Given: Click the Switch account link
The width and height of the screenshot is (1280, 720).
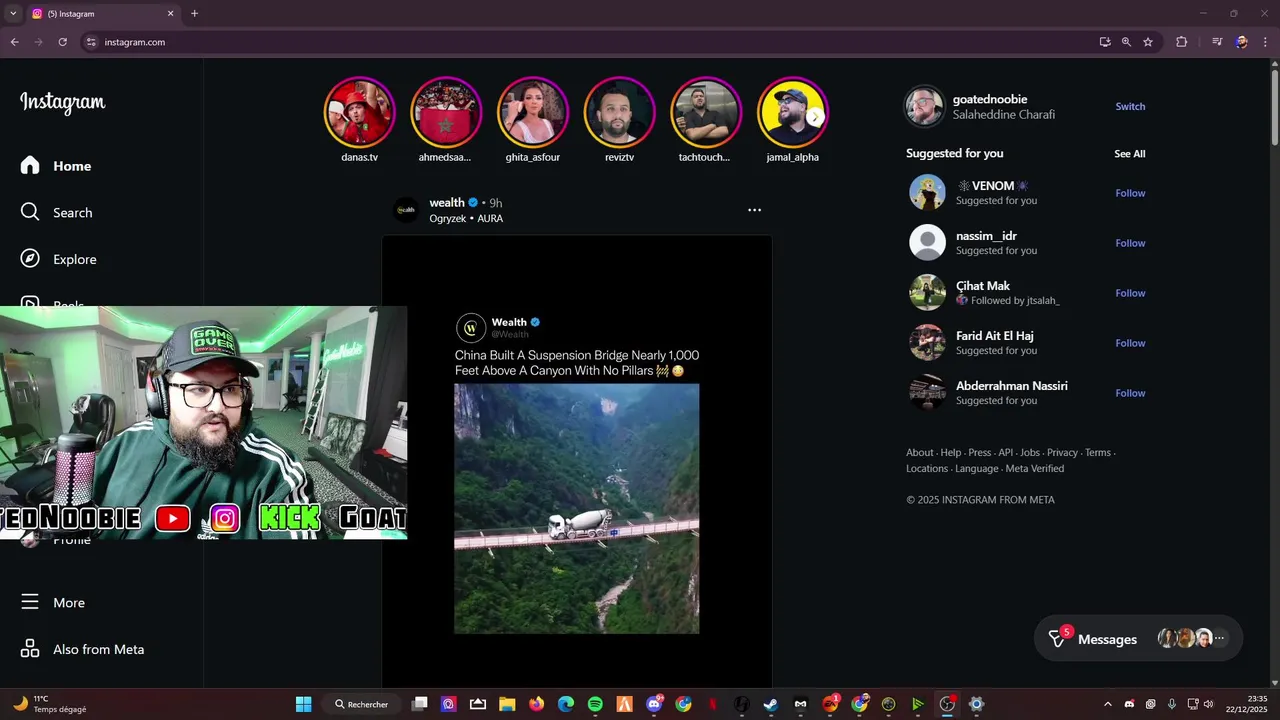Looking at the screenshot, I should 1130,106.
